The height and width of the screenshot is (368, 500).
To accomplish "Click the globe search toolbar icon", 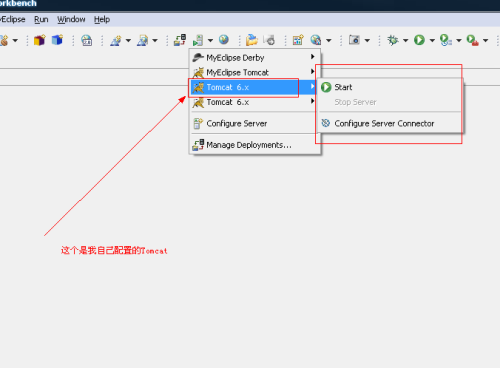I will point(316,40).
